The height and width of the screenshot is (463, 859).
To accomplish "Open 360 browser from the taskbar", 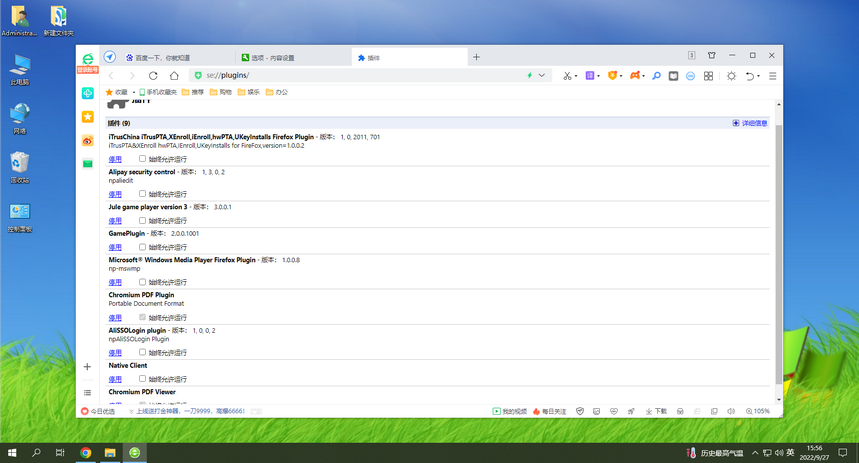I will 135,453.
